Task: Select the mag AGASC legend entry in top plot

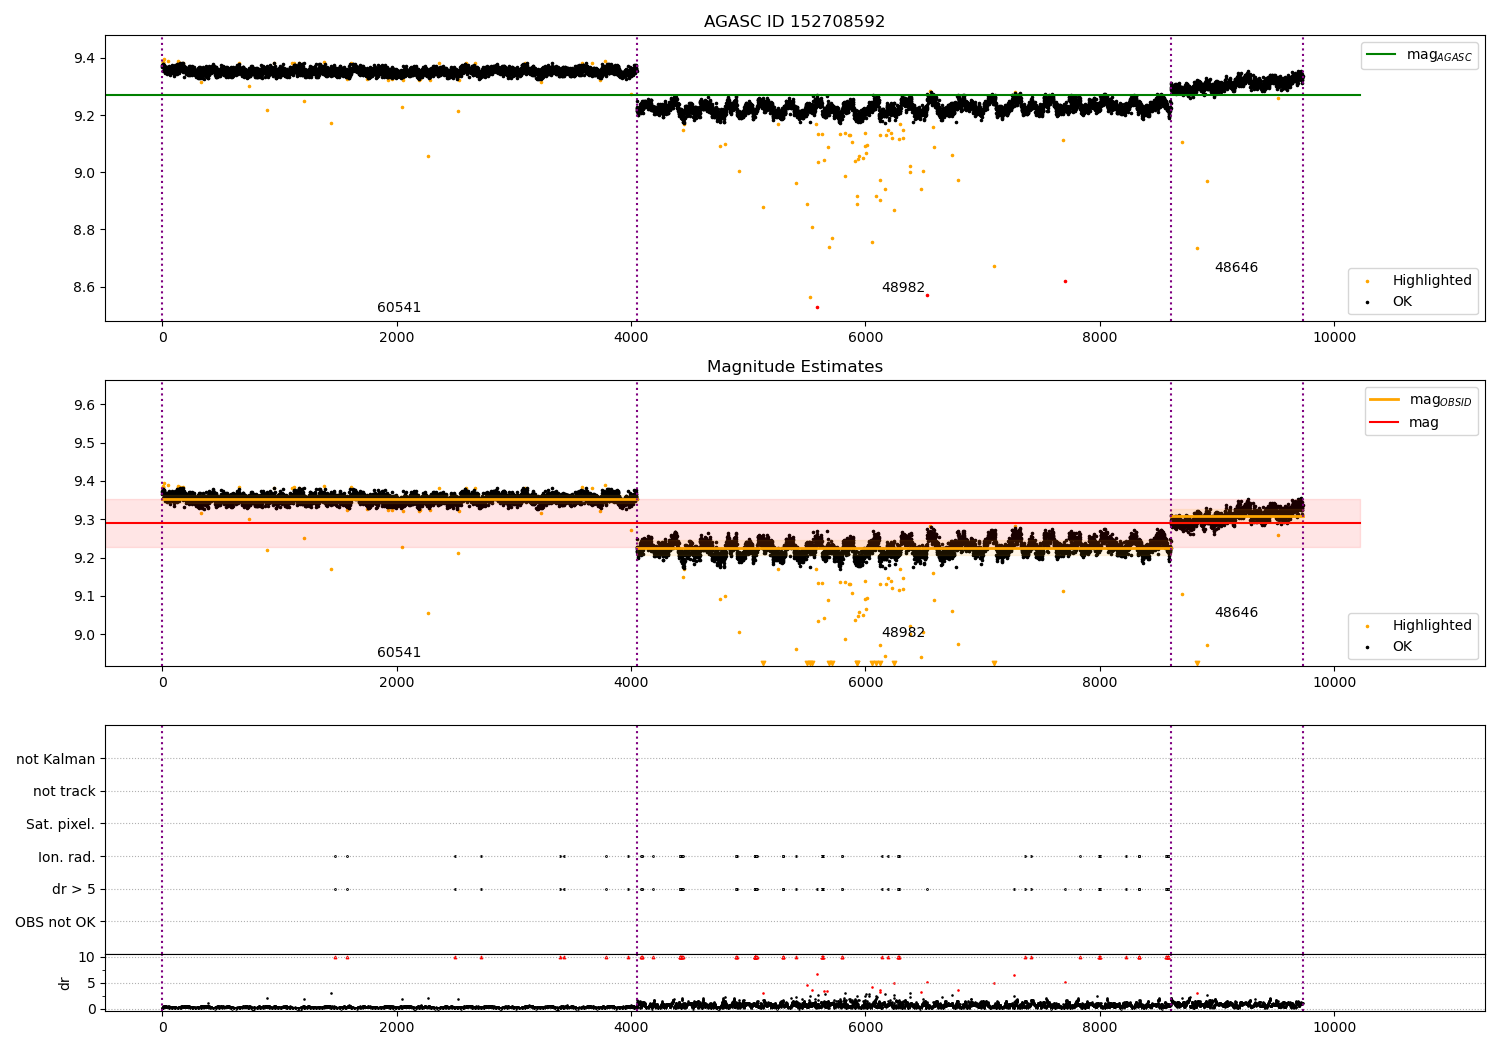Action: (x=1419, y=55)
